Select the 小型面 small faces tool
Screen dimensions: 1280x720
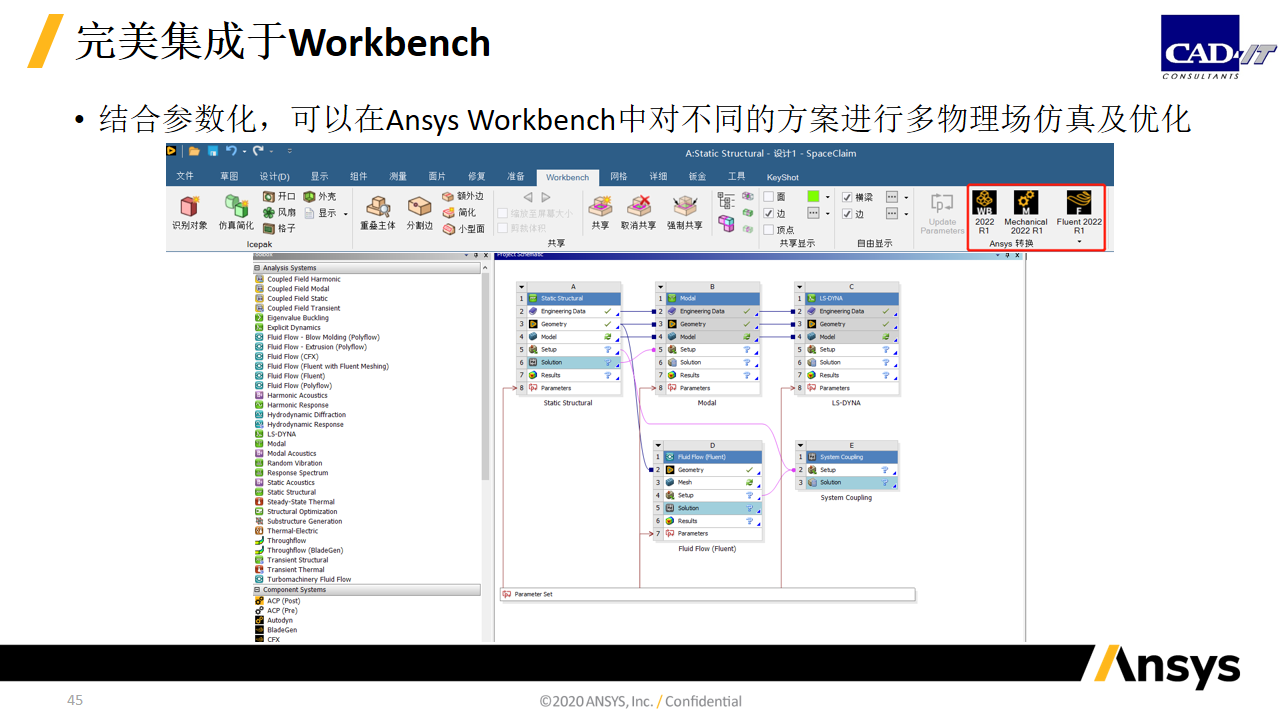point(463,228)
